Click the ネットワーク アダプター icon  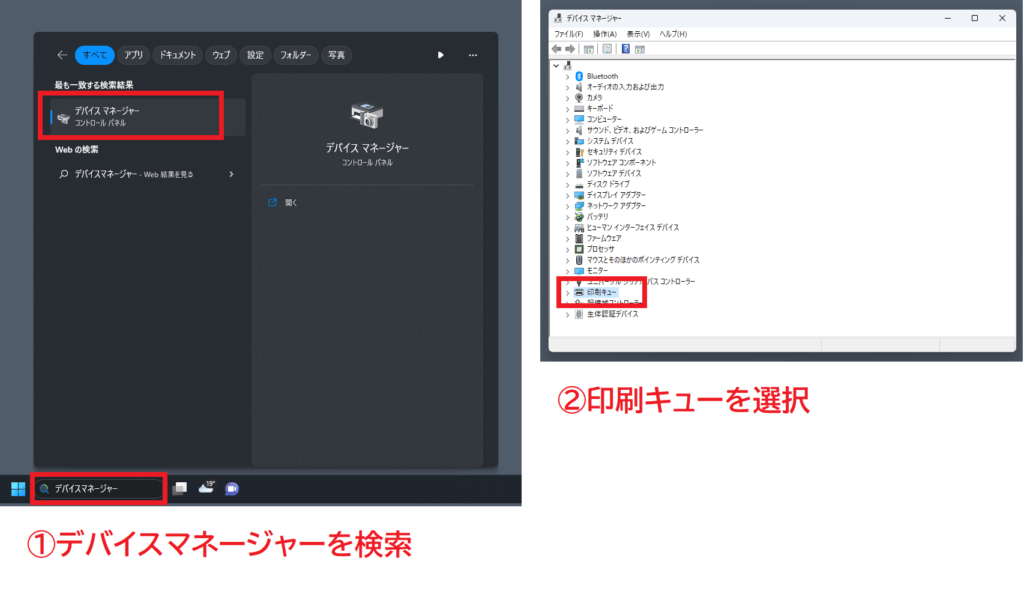(x=579, y=206)
